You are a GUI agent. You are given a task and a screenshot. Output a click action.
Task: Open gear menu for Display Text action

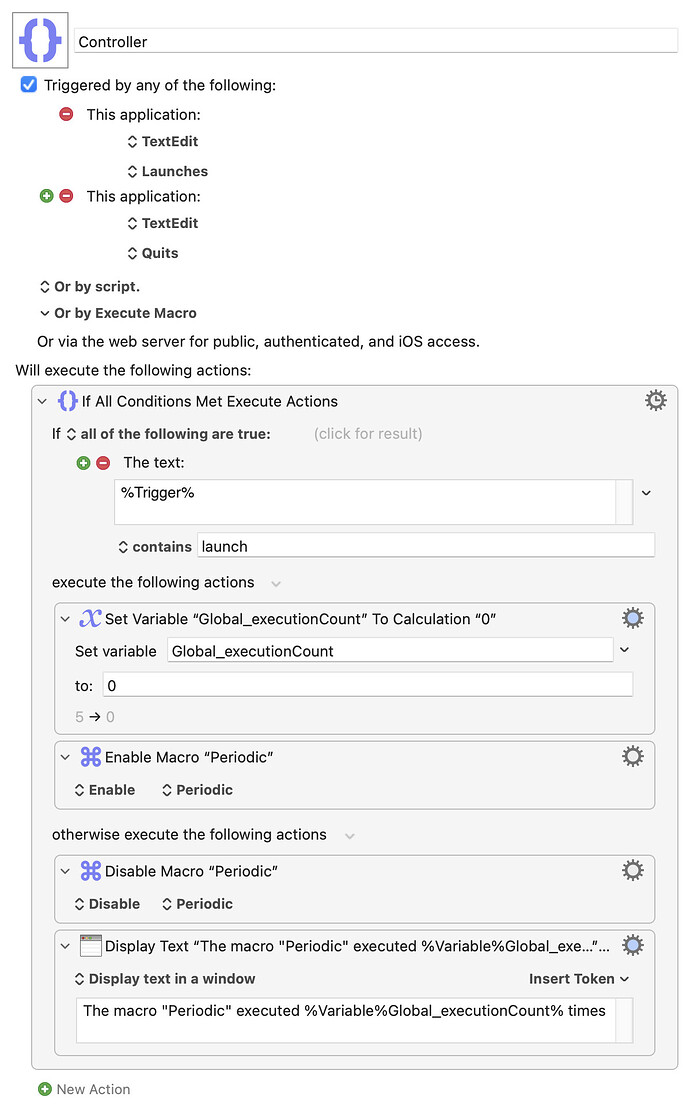coord(632,945)
